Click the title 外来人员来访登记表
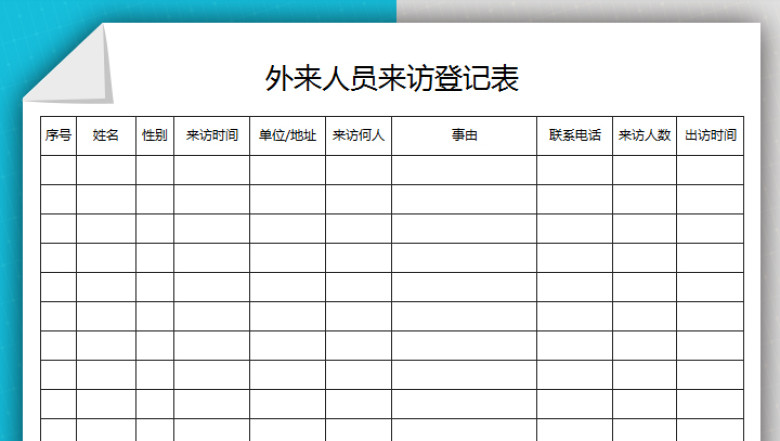Viewport: 780px width, 441px height. click(x=392, y=79)
